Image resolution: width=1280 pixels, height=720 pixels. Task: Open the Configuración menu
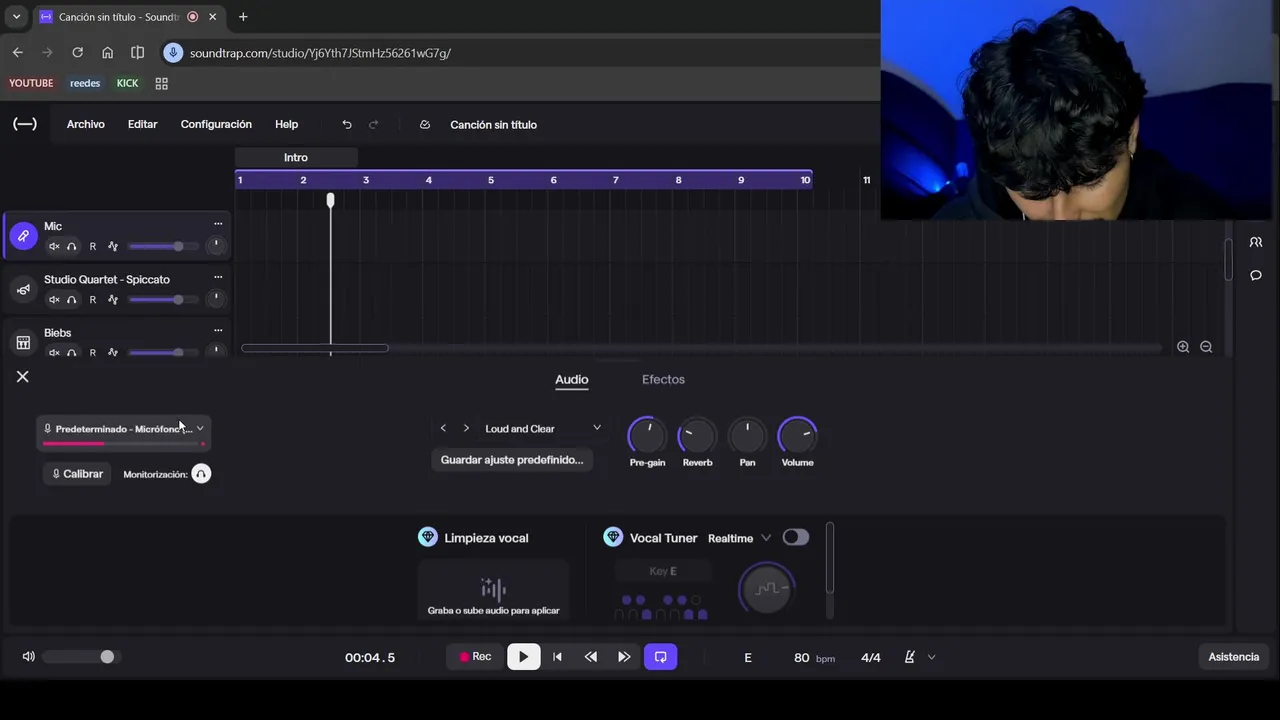[216, 124]
